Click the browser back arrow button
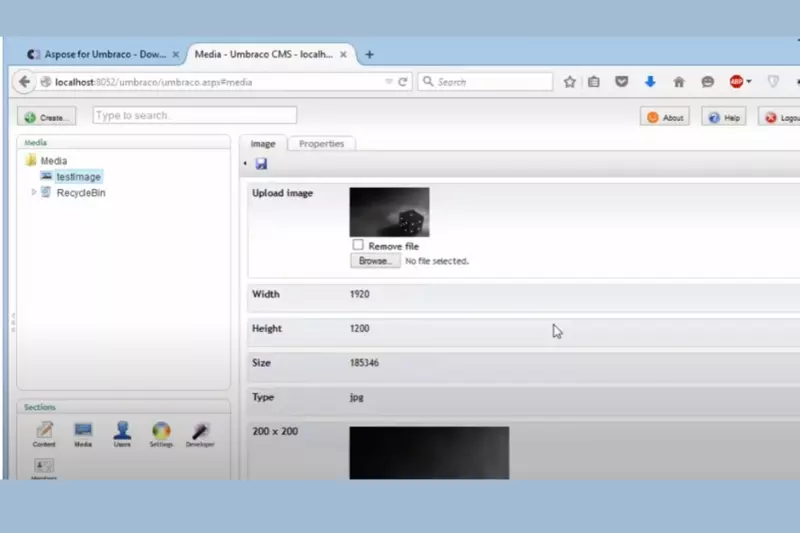The height and width of the screenshot is (533, 800). (24, 82)
